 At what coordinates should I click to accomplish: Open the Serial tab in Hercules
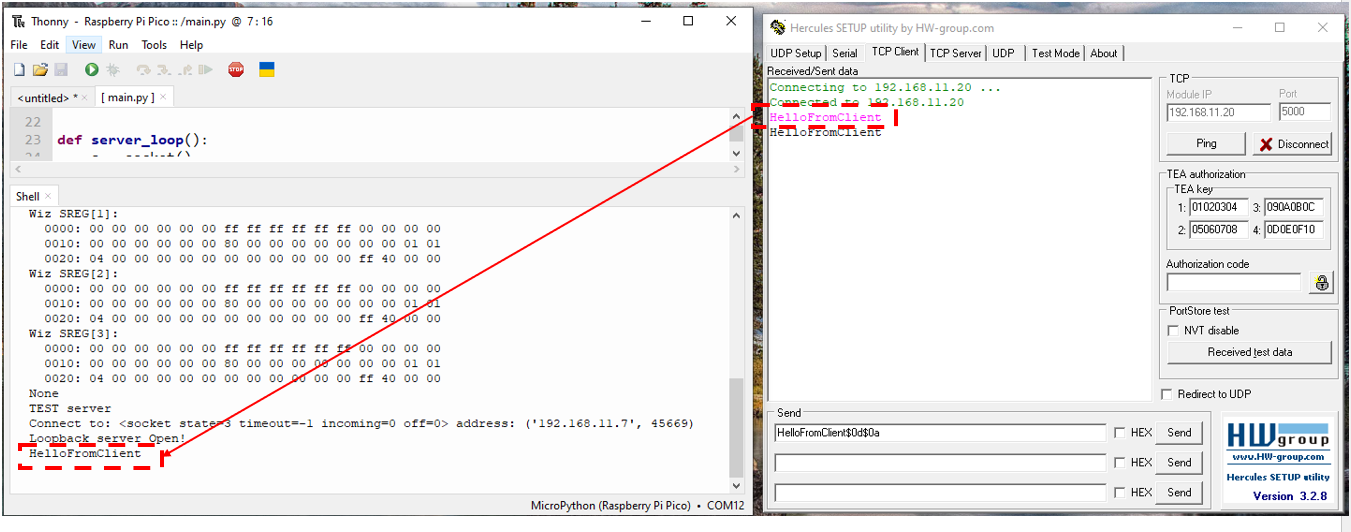click(845, 53)
